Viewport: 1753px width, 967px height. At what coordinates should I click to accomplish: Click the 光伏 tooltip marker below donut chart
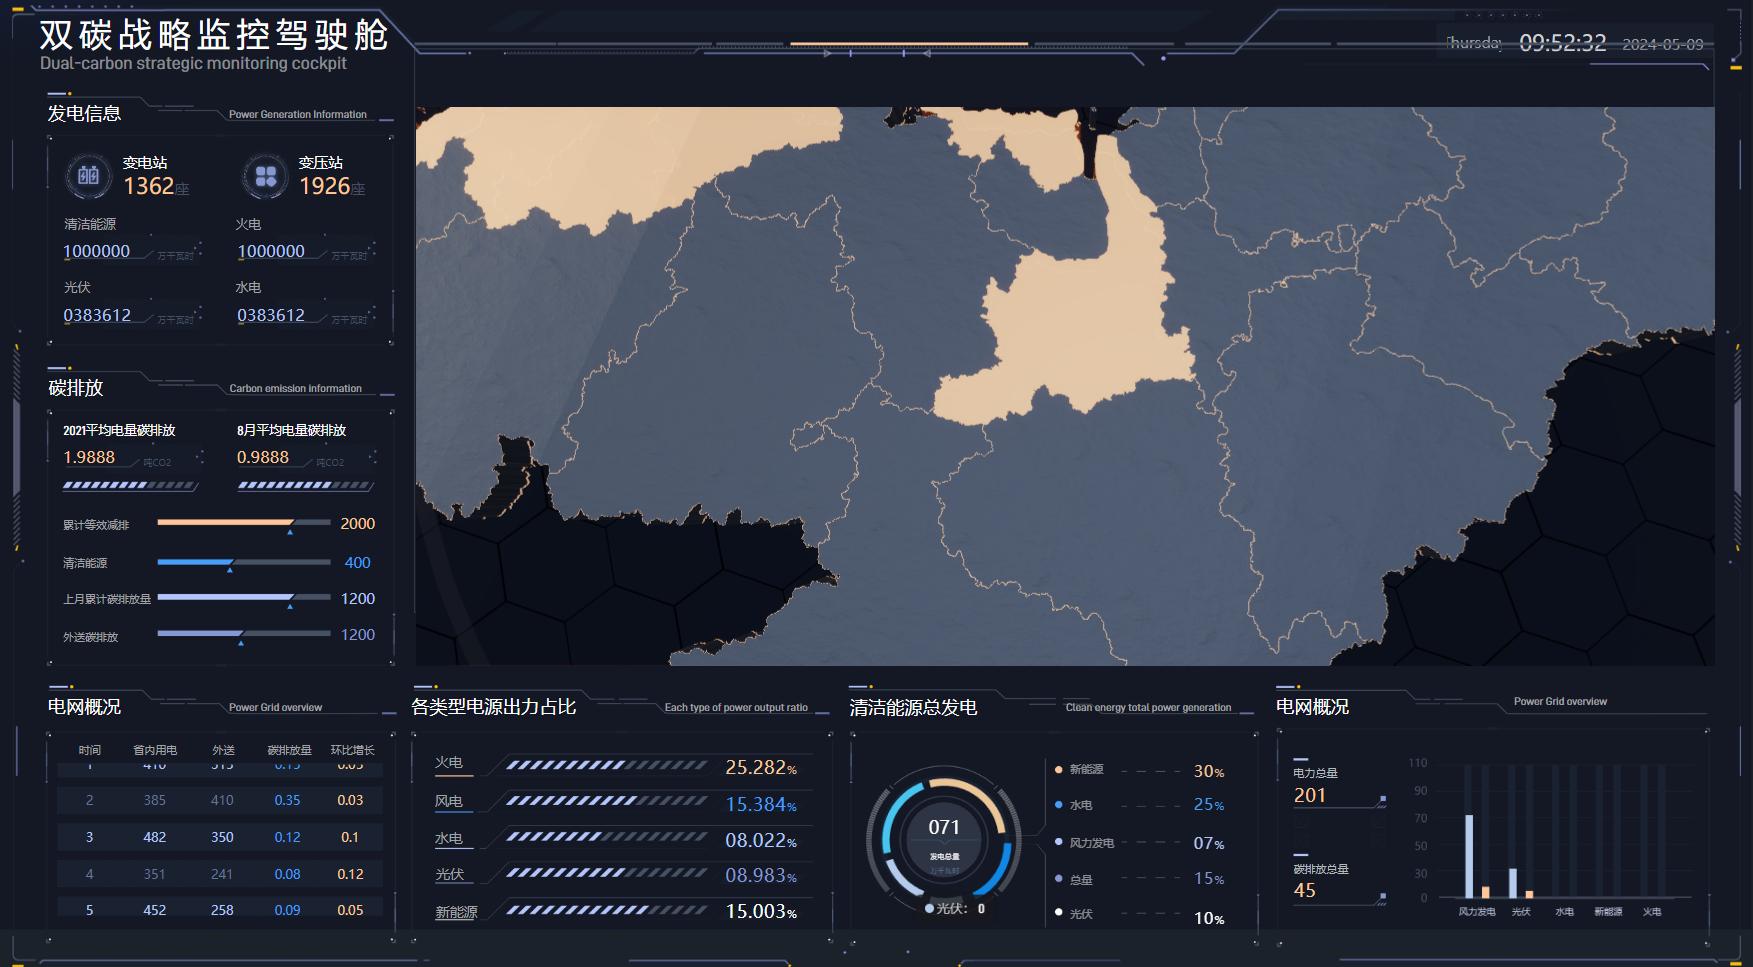930,909
